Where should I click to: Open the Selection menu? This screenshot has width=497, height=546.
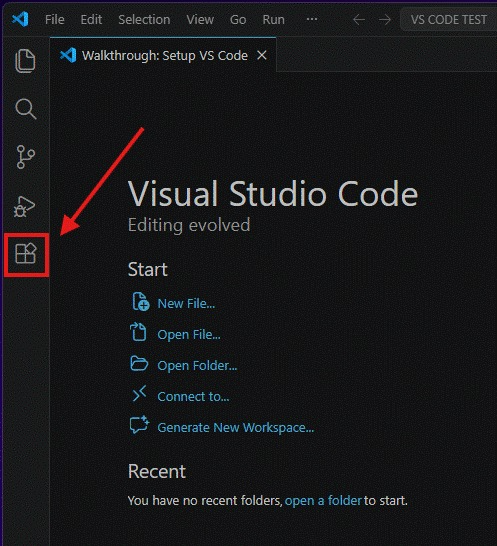click(x=144, y=20)
